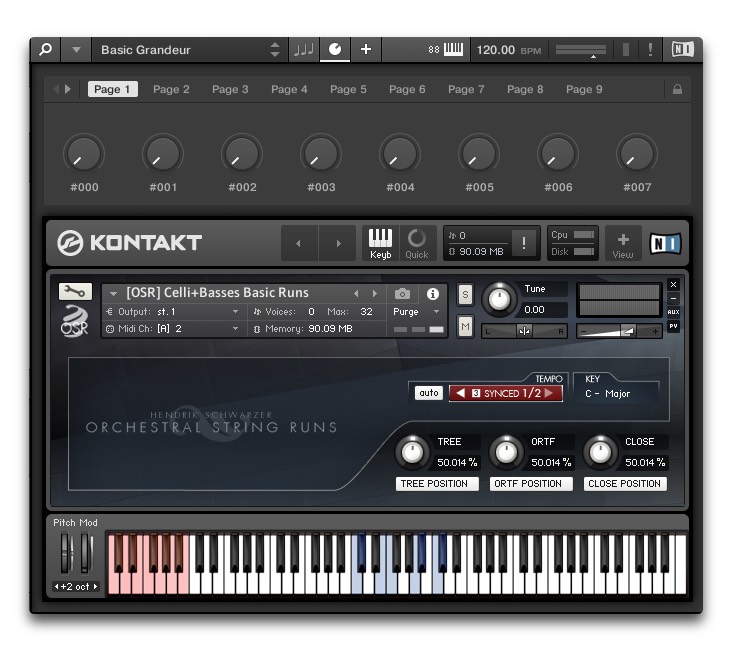This screenshot has width=733, height=650.
Task: Select previous tempo with left red arrow
Action: point(460,393)
